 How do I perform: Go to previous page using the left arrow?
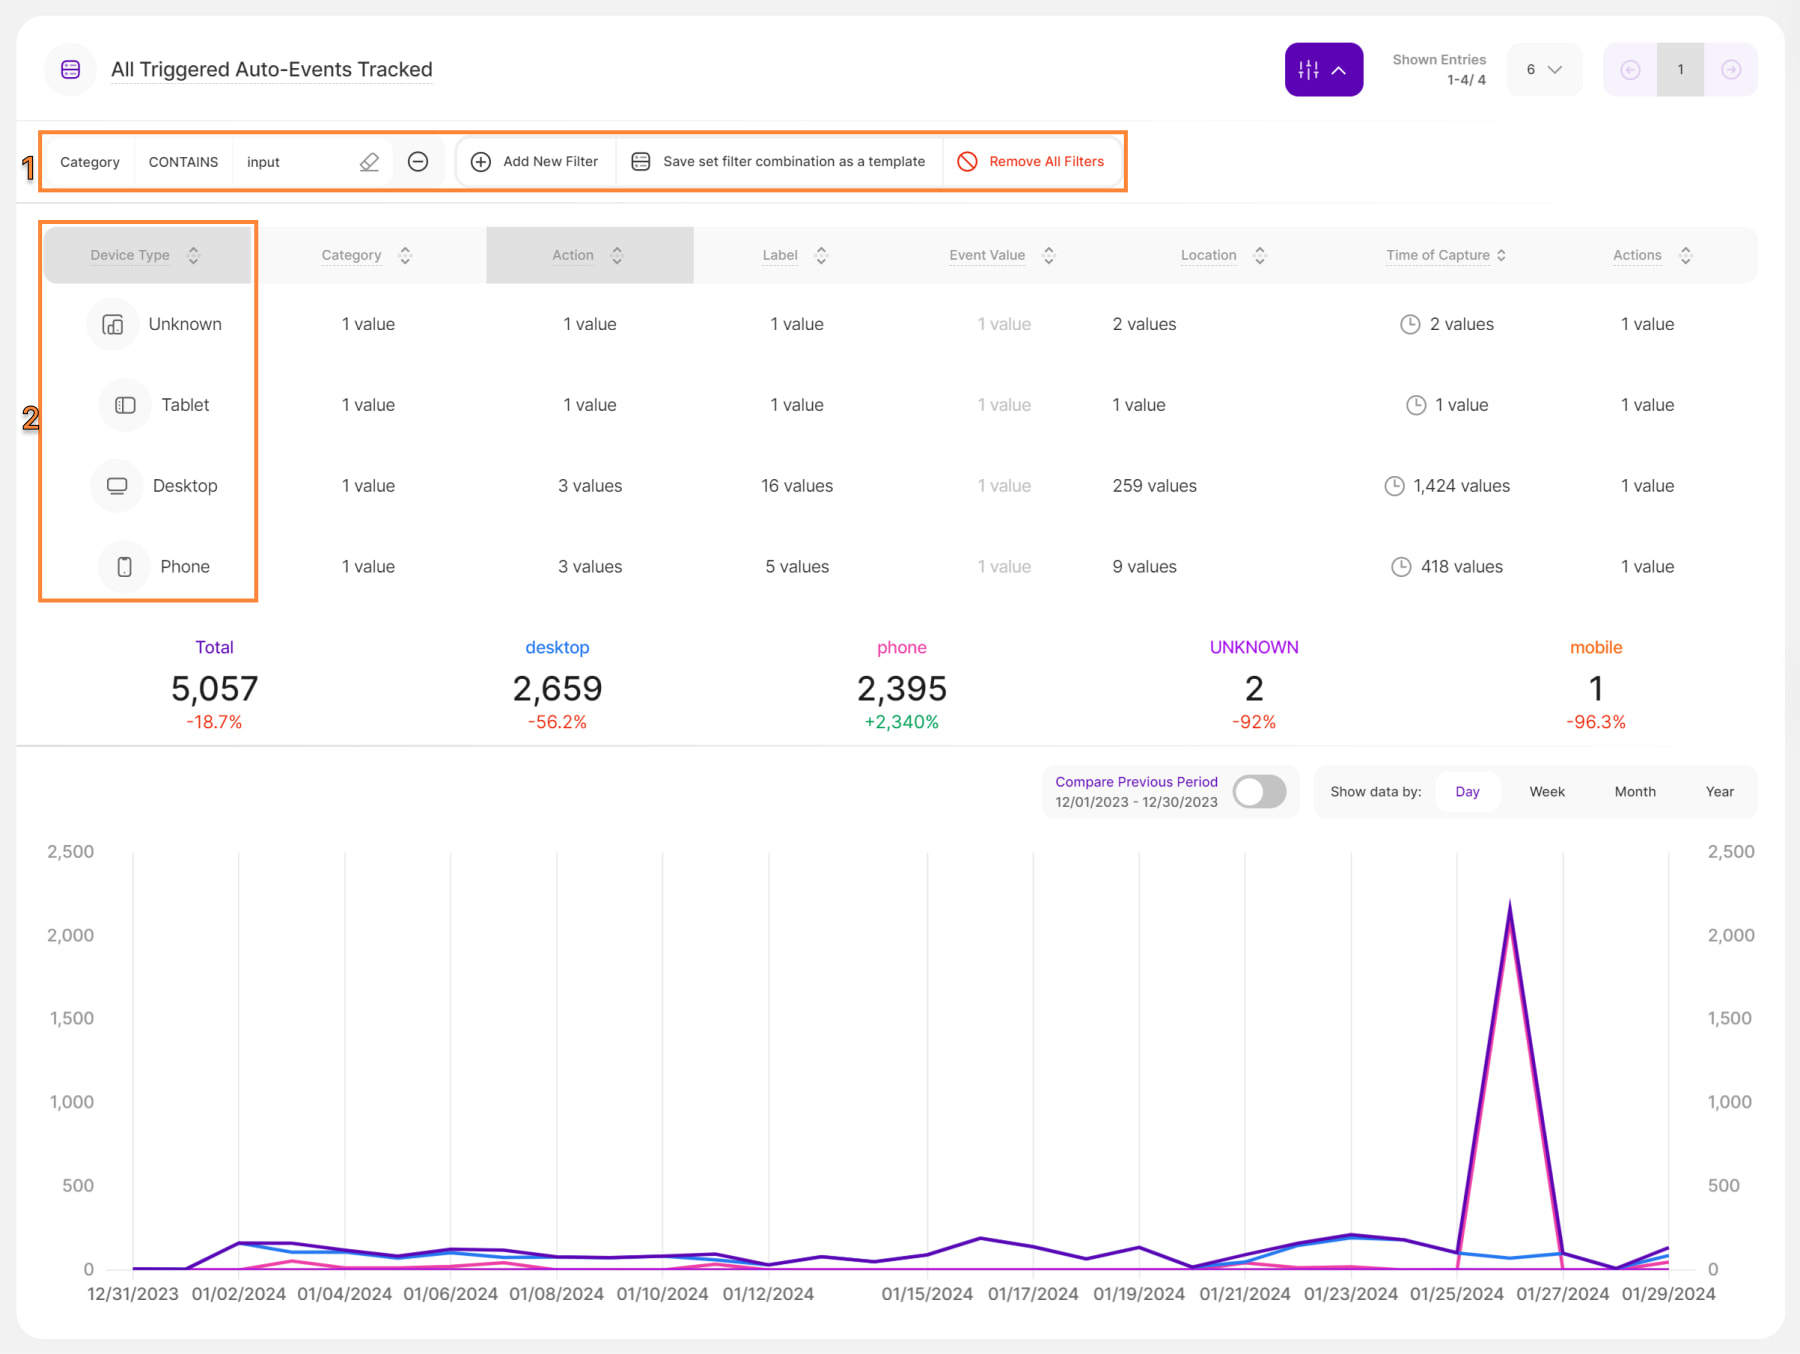point(1630,70)
